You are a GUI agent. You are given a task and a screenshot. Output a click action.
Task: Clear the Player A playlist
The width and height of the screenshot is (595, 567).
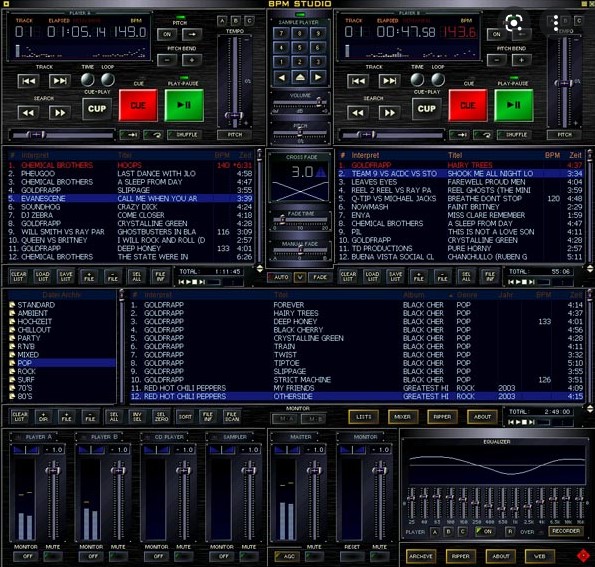click(19, 276)
